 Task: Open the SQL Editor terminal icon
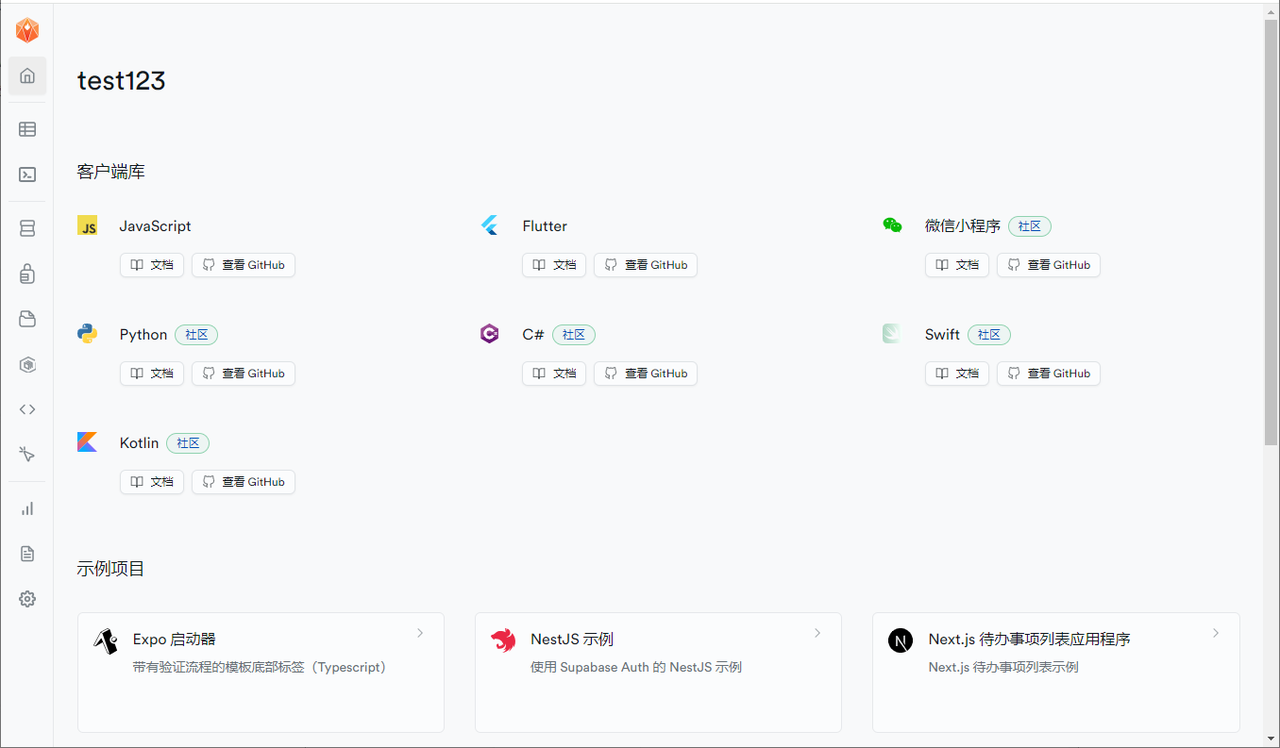[27, 174]
